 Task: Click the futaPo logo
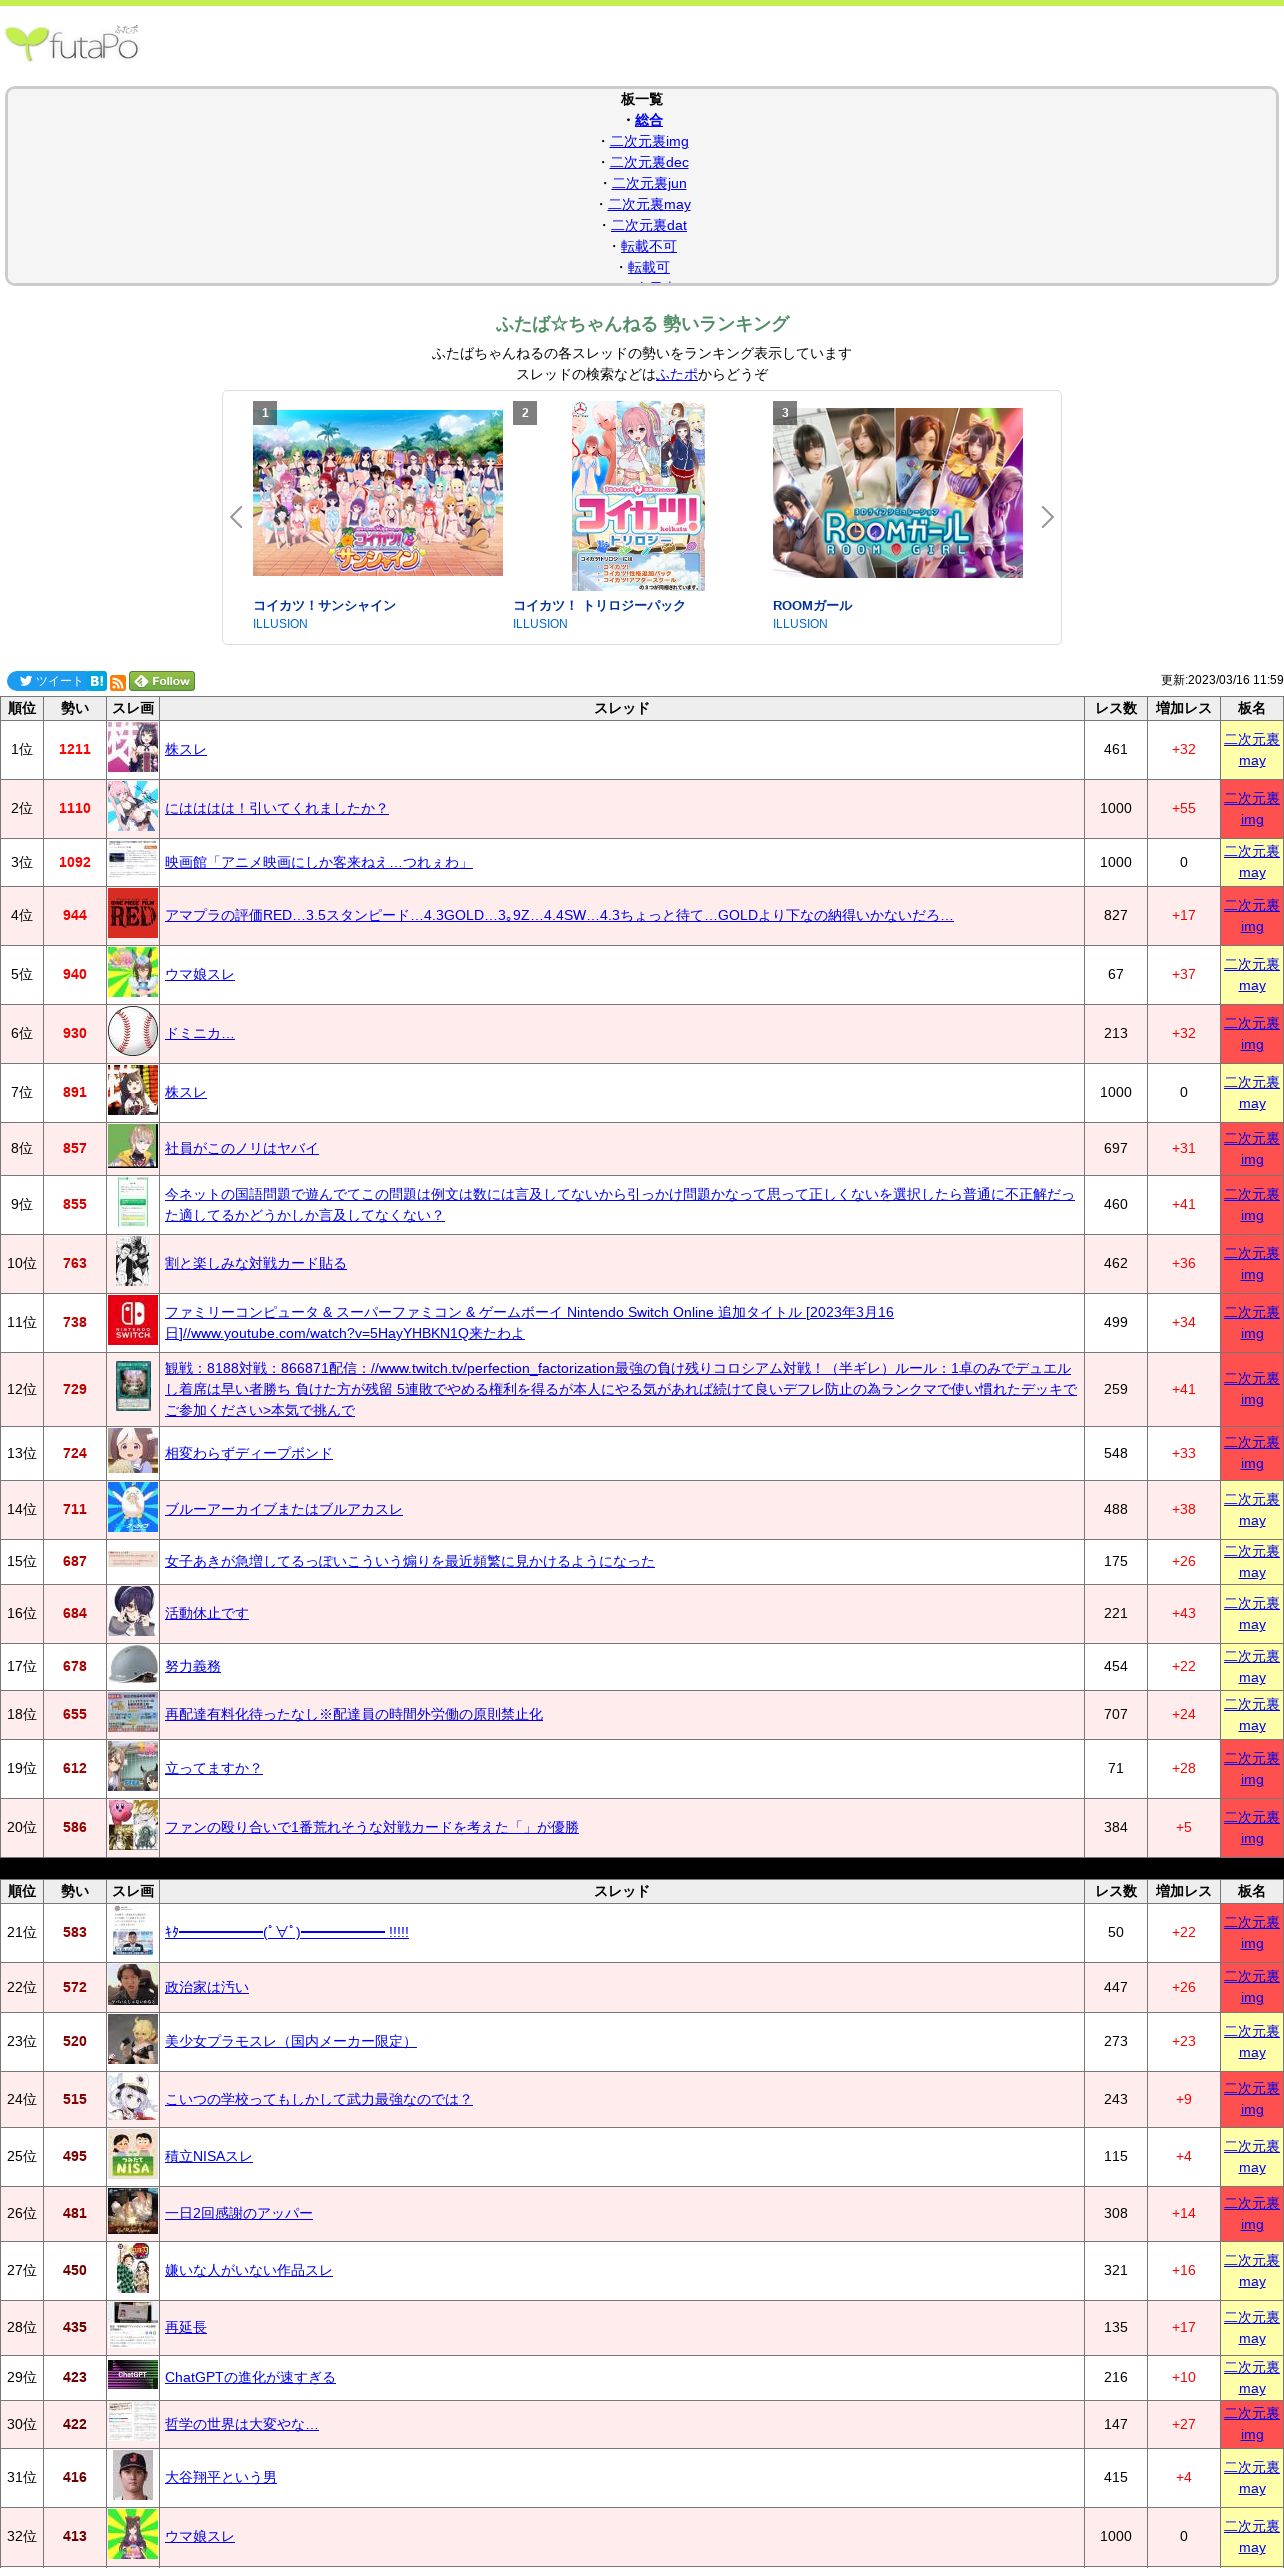tap(72, 44)
